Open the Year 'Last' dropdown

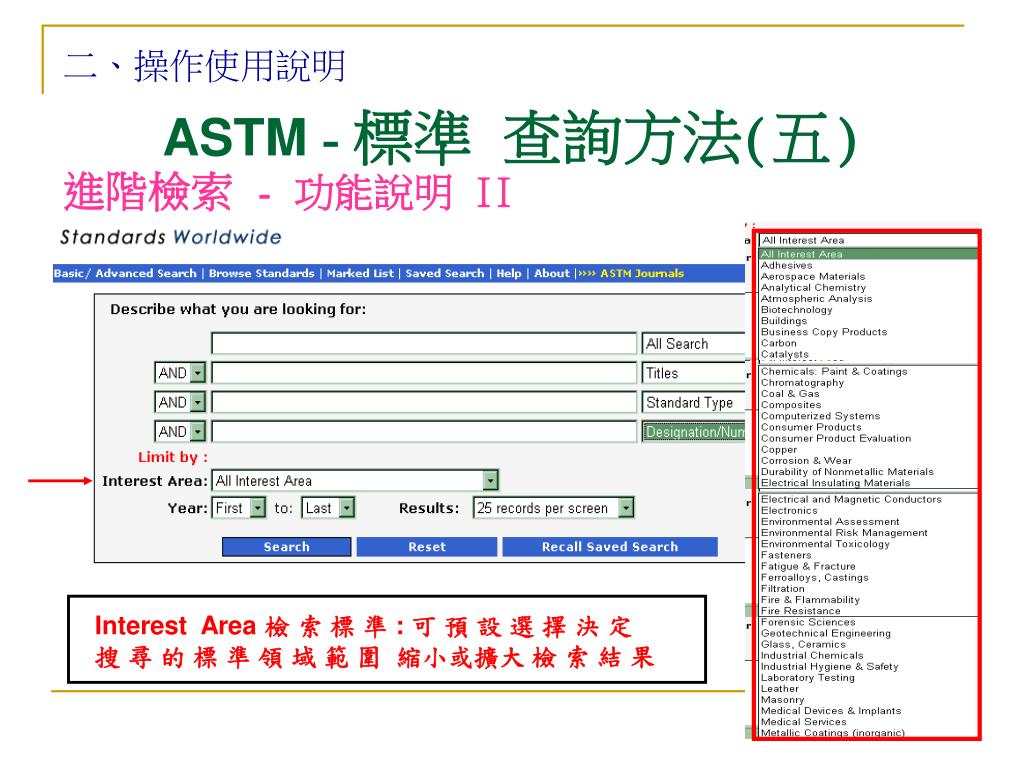328,508
